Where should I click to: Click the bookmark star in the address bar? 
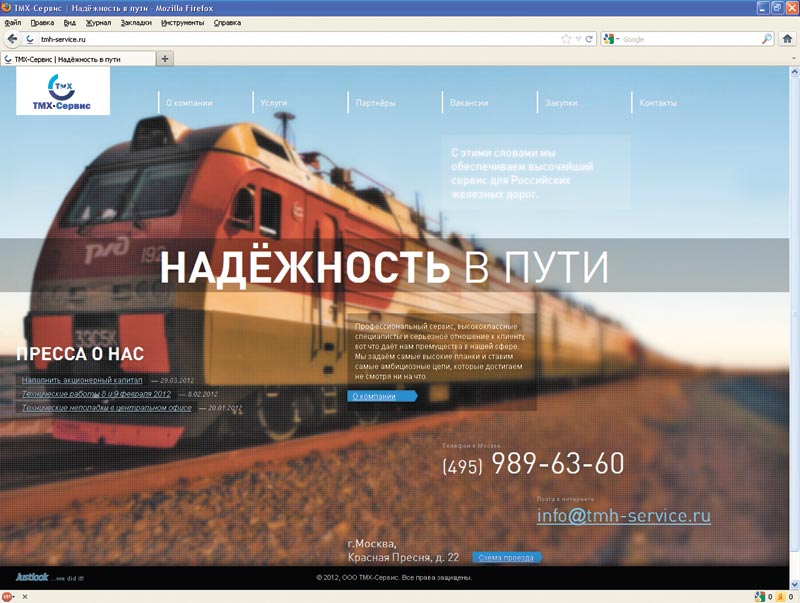pyautogui.click(x=566, y=39)
